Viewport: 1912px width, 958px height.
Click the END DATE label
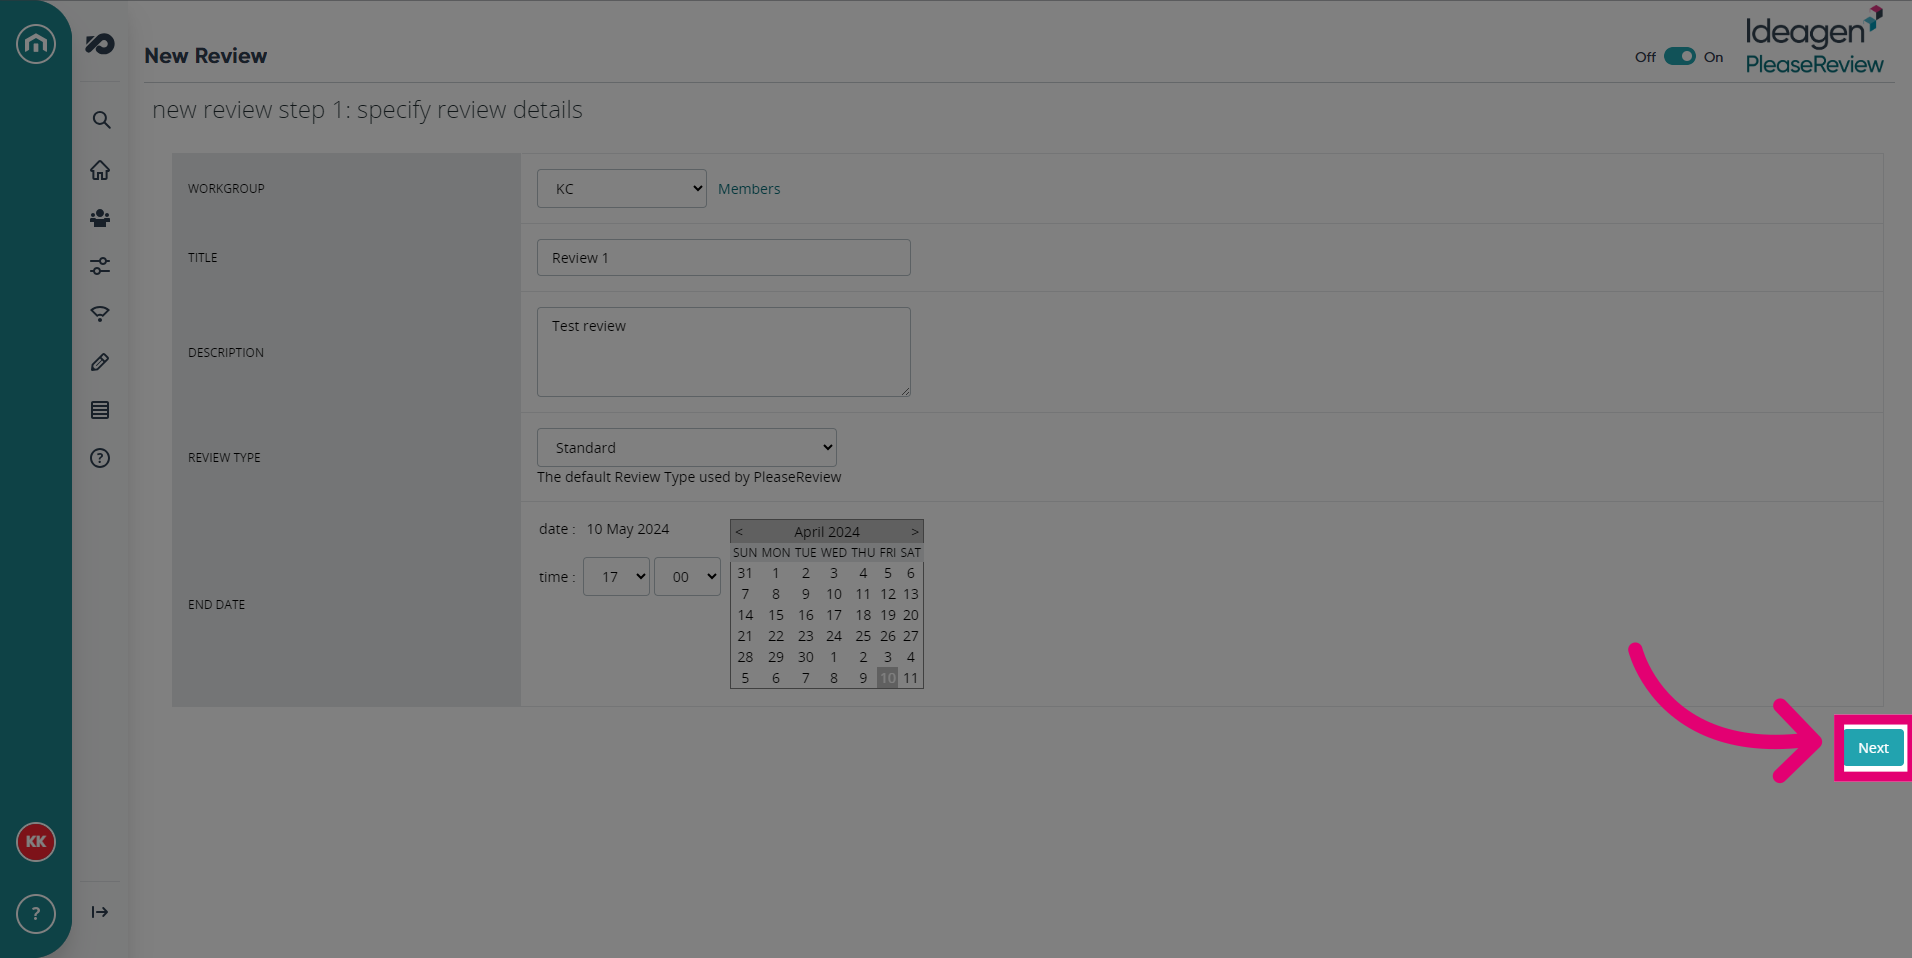coord(216,605)
